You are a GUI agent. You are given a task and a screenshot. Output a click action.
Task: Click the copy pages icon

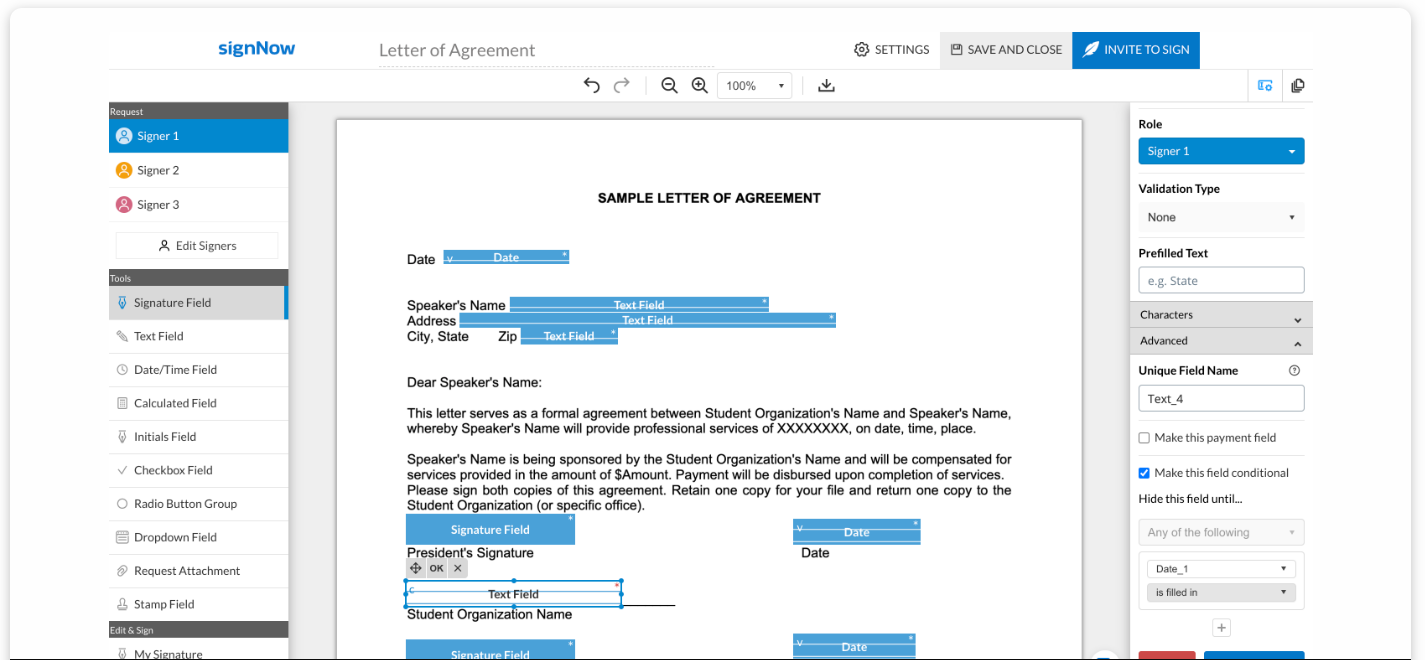click(1298, 86)
